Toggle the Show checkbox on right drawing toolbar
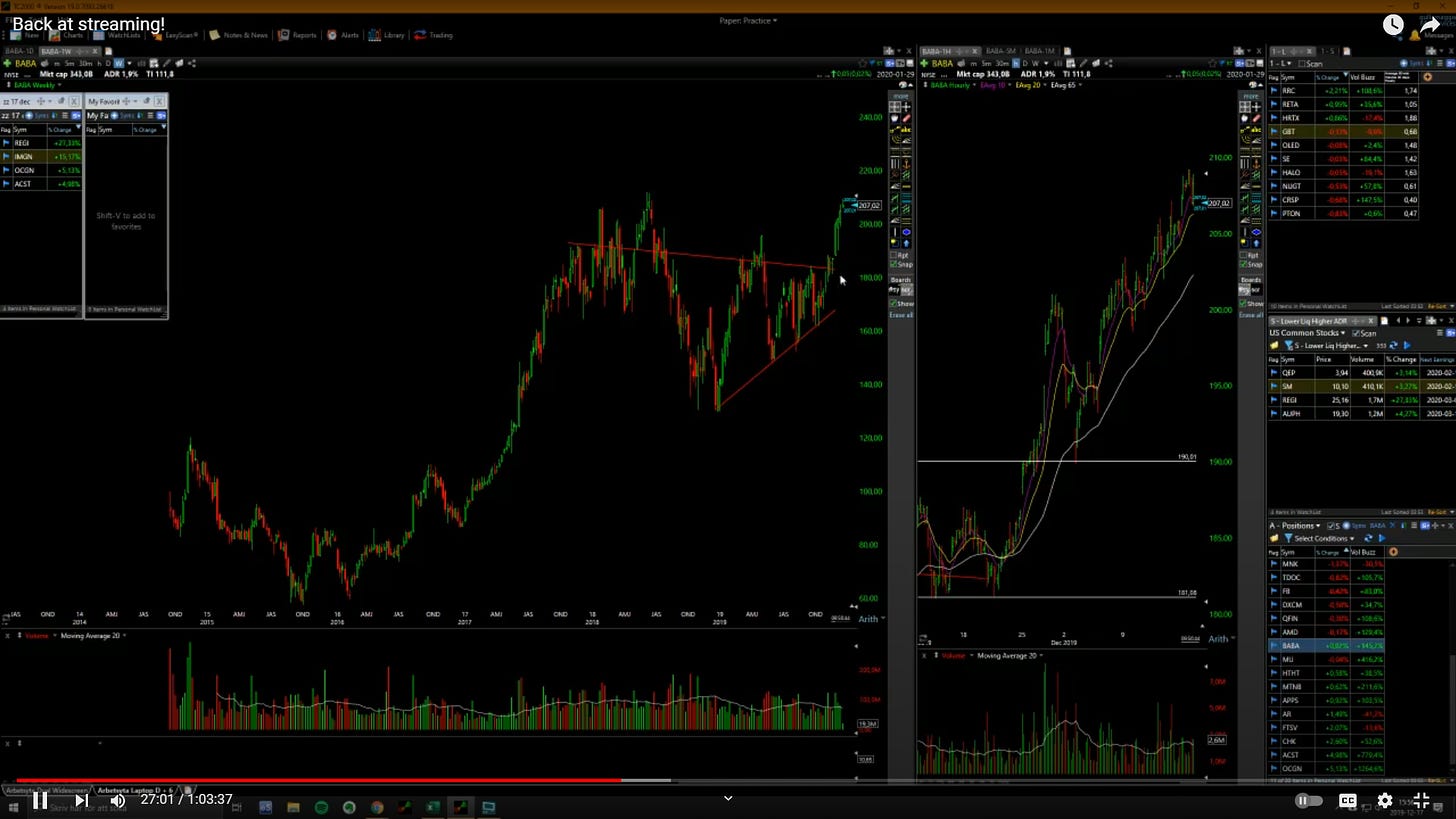Viewport: 1456px width, 819px height. 1244,303
